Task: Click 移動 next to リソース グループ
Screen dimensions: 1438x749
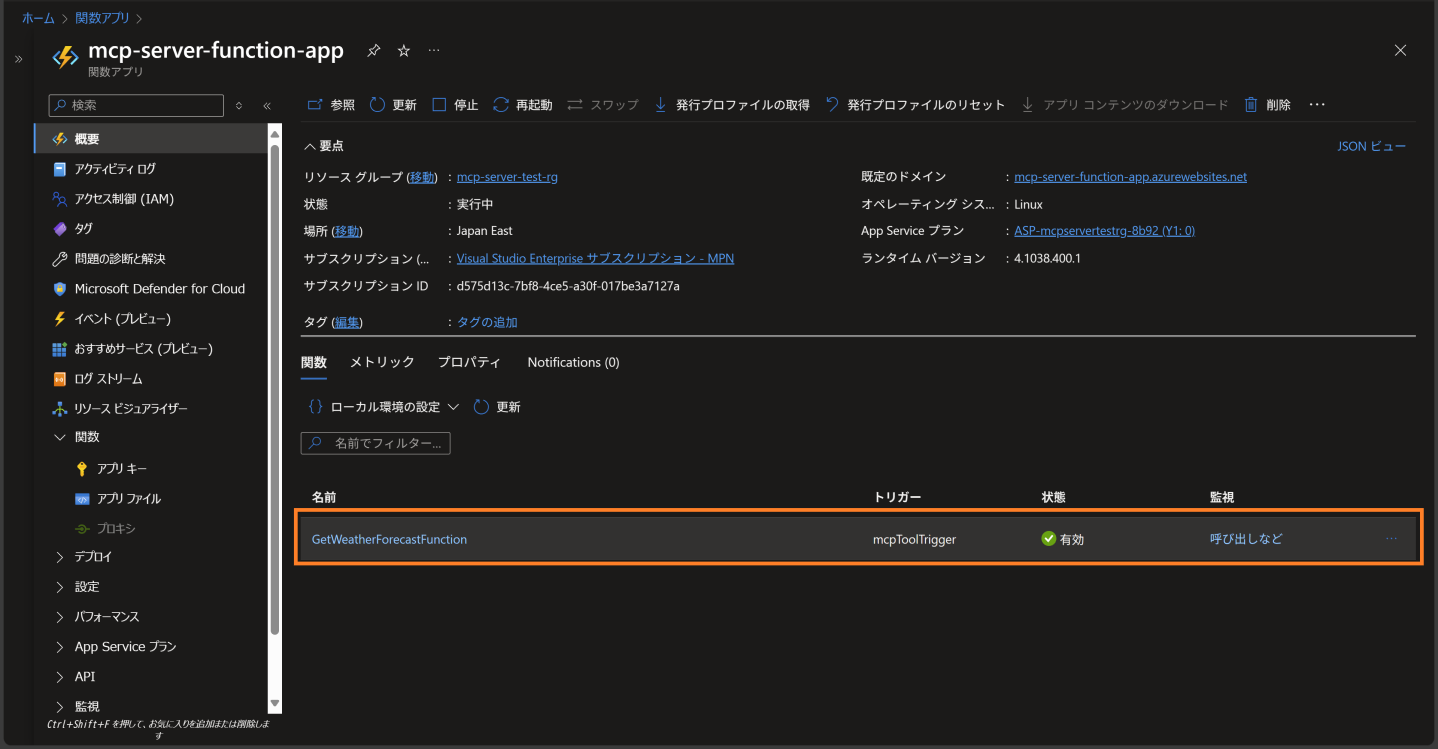Action: point(422,177)
